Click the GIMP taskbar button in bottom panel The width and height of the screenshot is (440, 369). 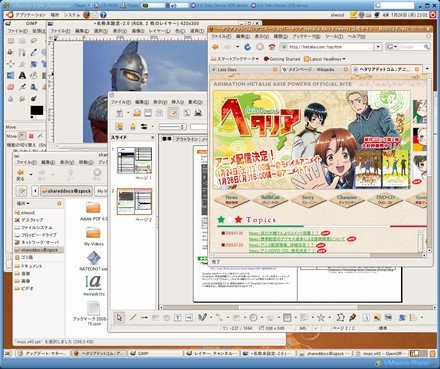tap(155, 353)
